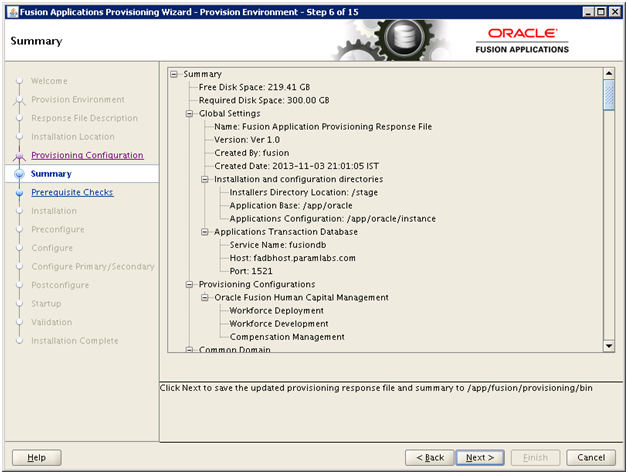Click the disabled Preconfigure step
The height and width of the screenshot is (474, 628).
[x=58, y=230]
